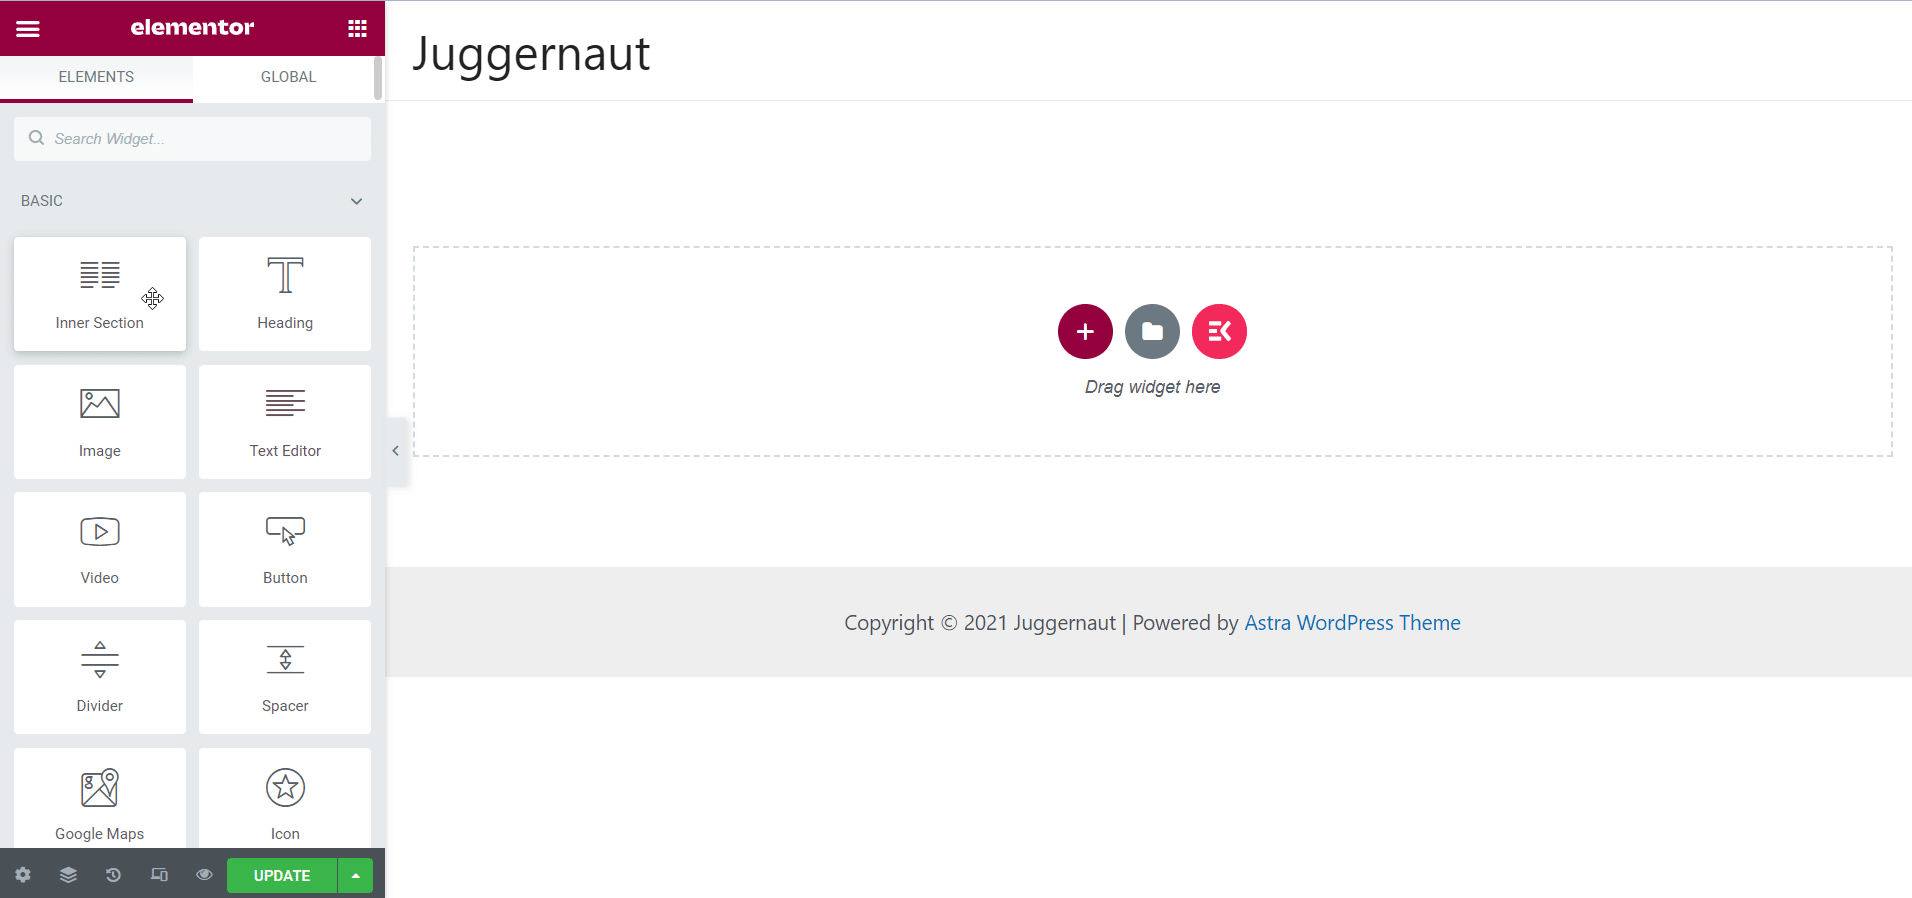This screenshot has height=898, width=1912.
Task: Open the Elementor hamburger menu
Action: click(x=28, y=28)
